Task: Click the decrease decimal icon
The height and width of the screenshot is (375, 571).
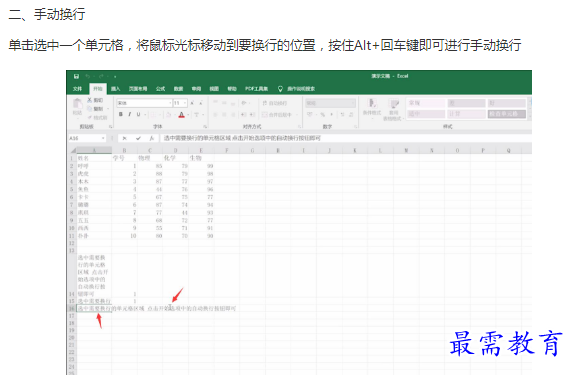Action: (x=351, y=115)
